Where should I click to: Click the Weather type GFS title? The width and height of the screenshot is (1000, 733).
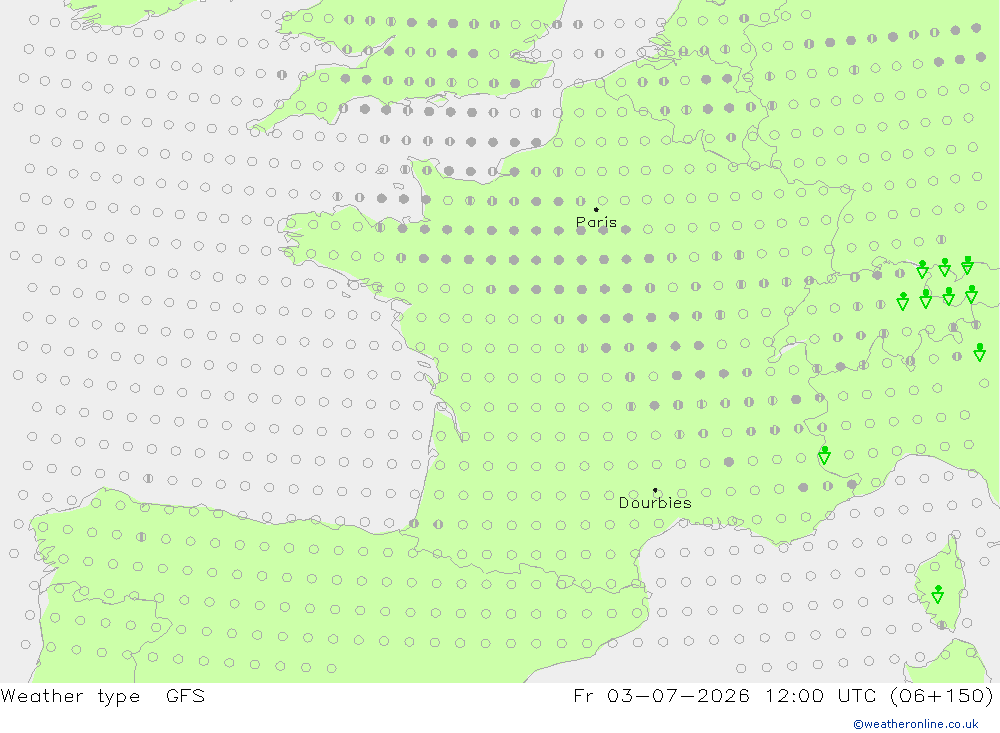pos(103,696)
